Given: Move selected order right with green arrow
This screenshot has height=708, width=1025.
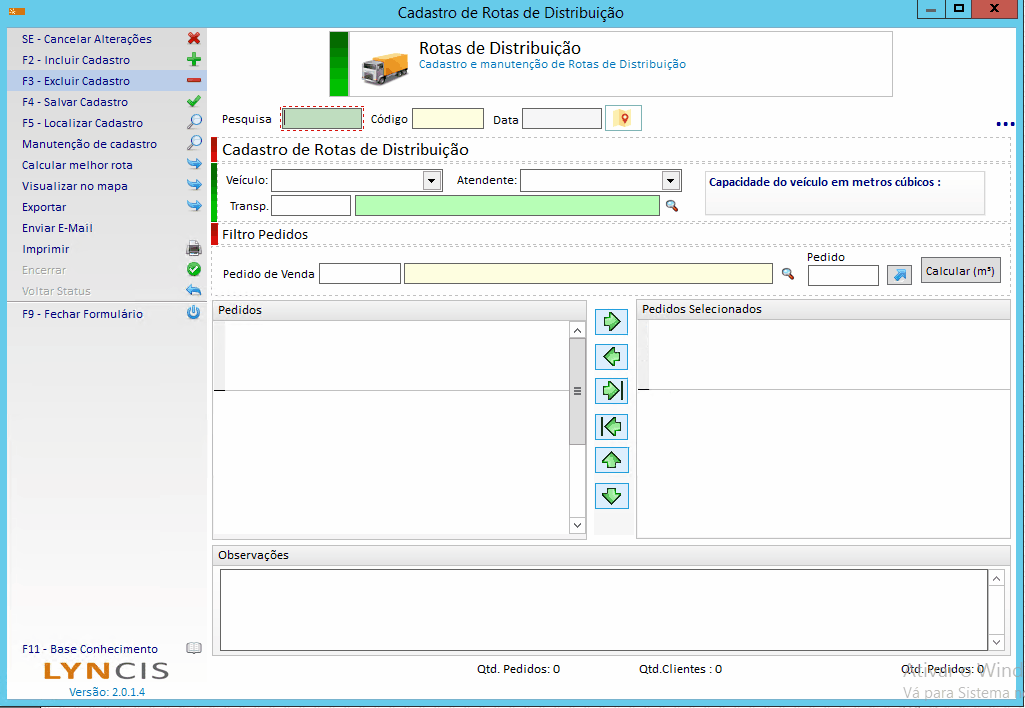Looking at the screenshot, I should click(x=611, y=322).
